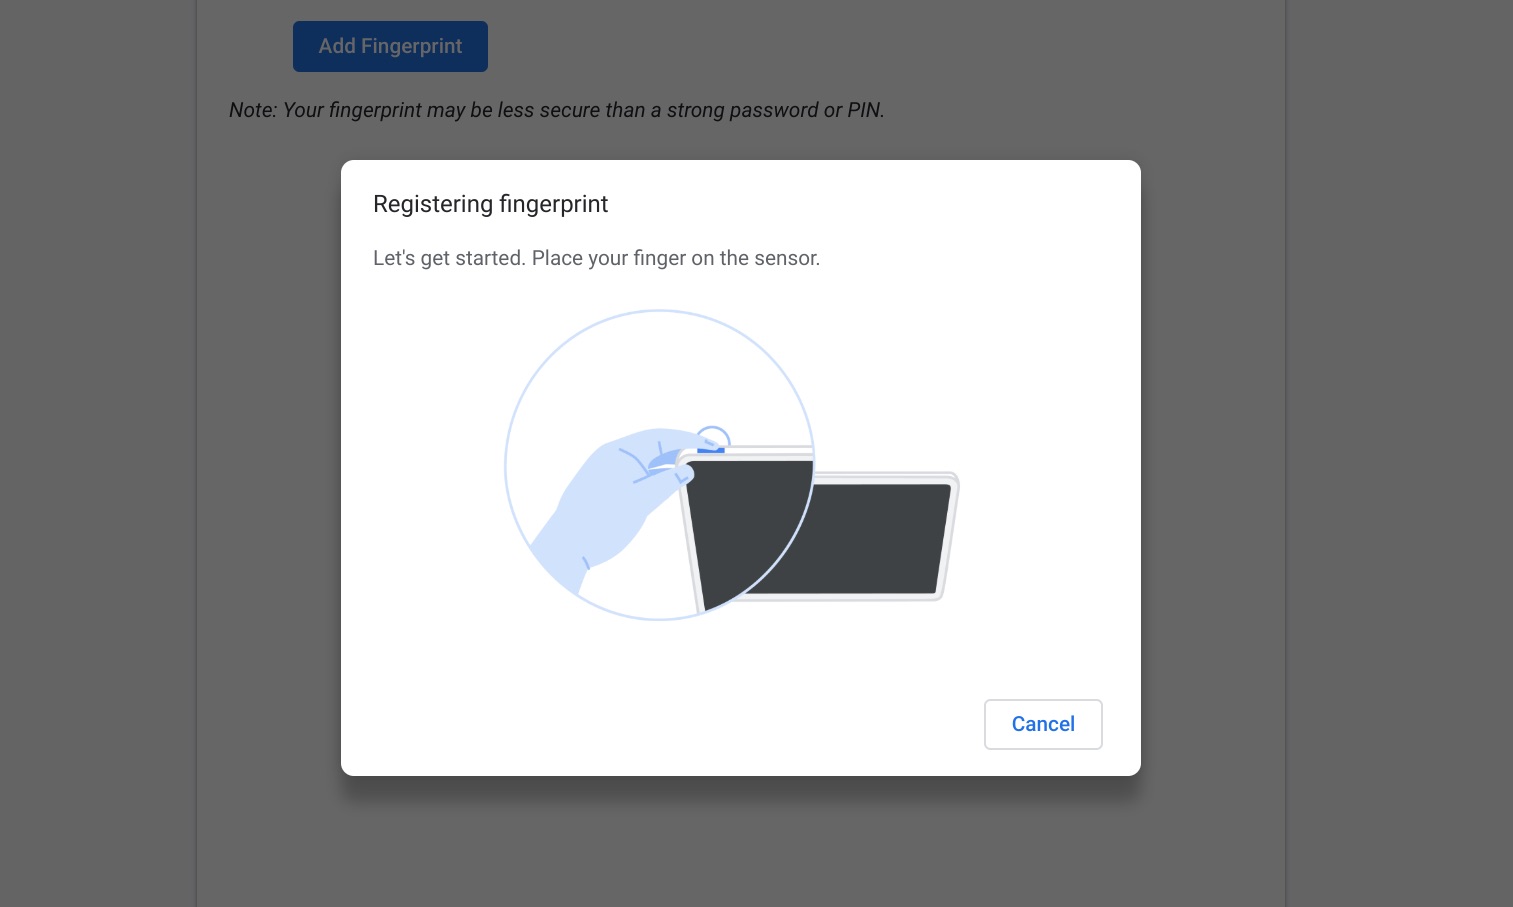Click the word "Note:" in the italic line

click(x=252, y=110)
